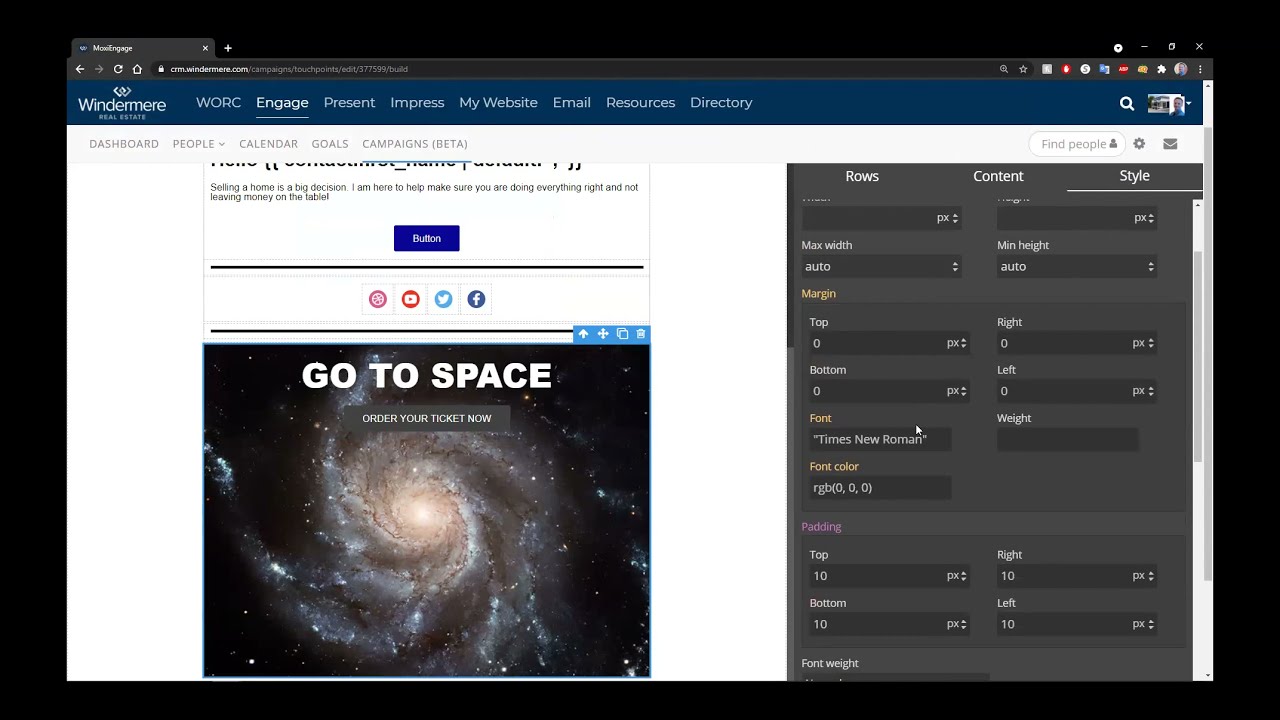The image size is (1280, 720).
Task: Open the Present menu item
Action: click(x=349, y=102)
